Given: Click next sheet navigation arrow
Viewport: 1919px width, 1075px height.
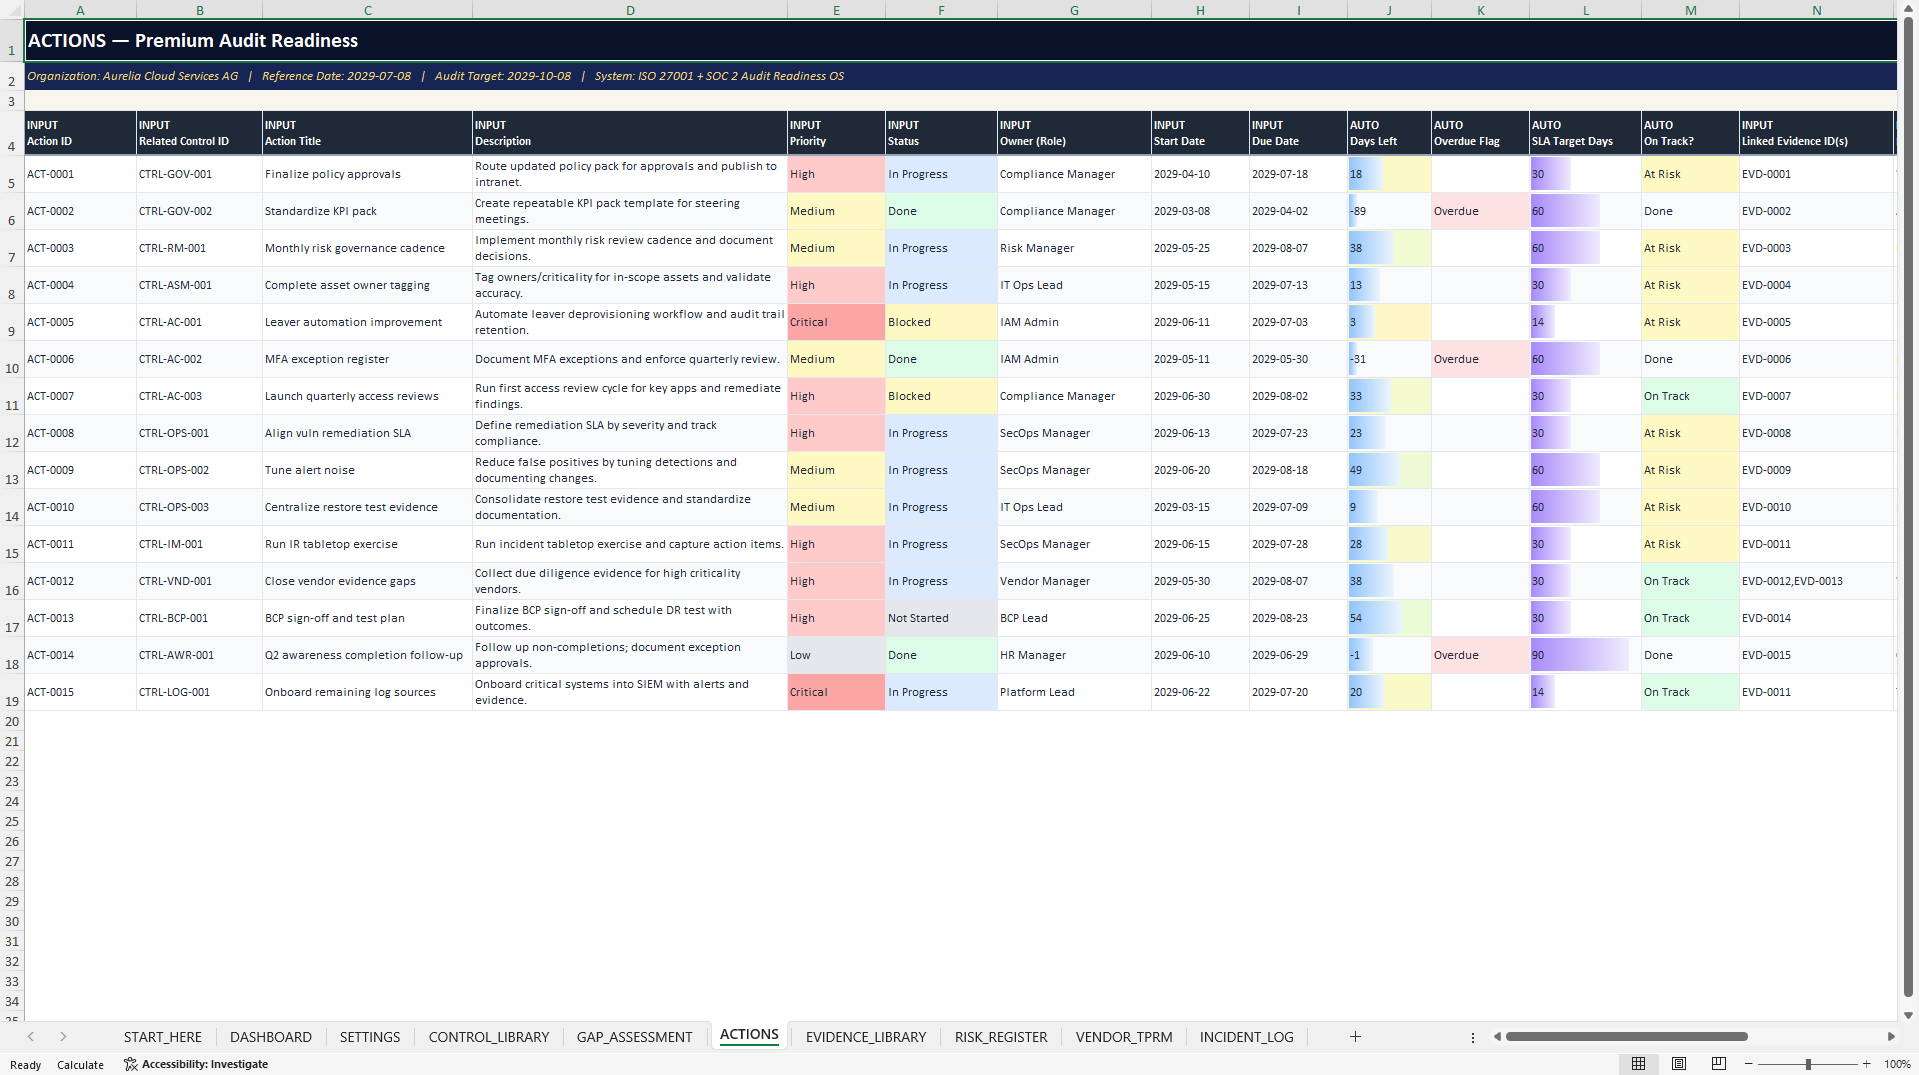Looking at the screenshot, I should pyautogui.click(x=63, y=1037).
